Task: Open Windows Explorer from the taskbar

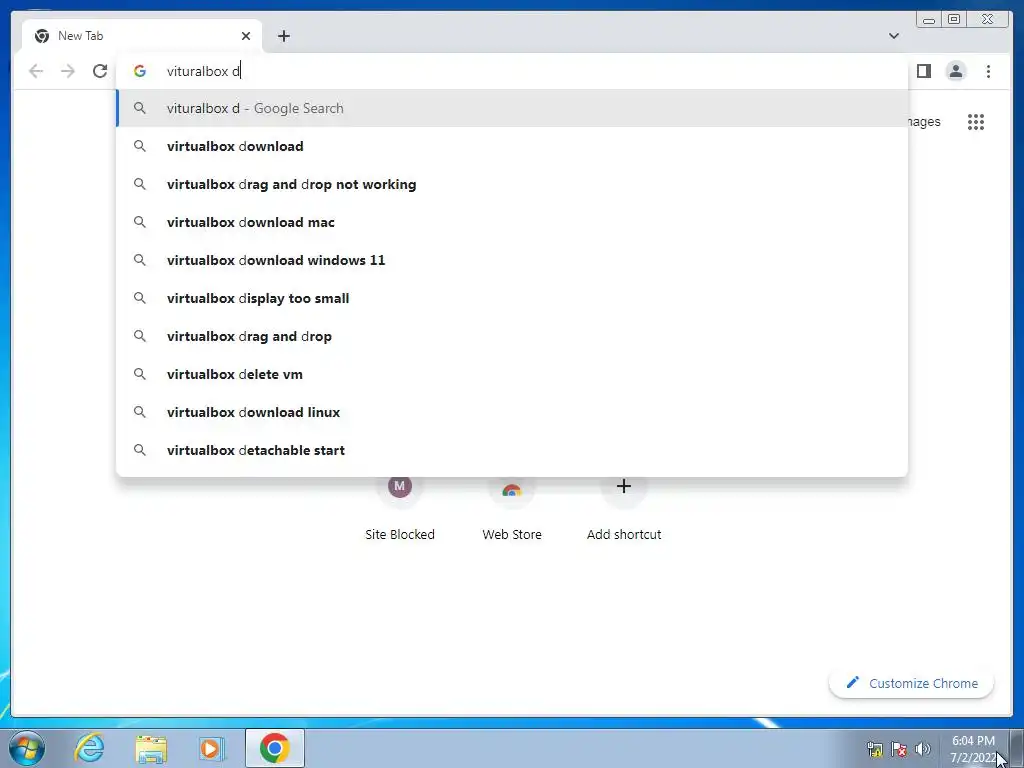Action: click(x=151, y=749)
